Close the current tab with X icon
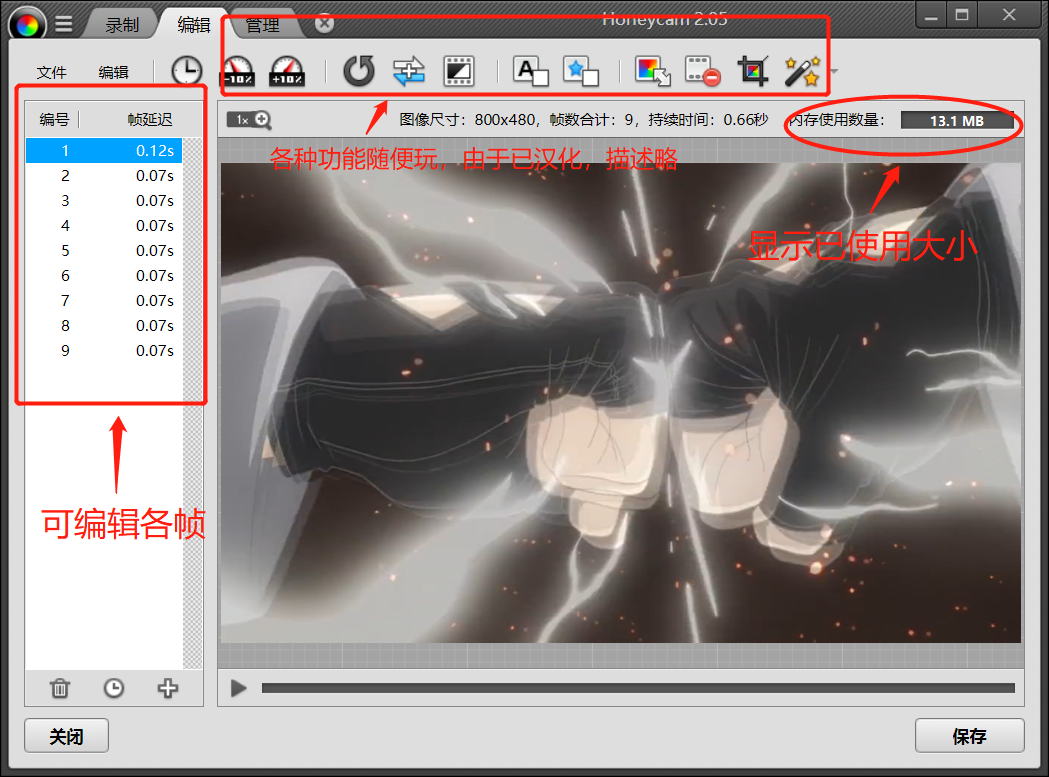This screenshot has width=1049, height=777. click(x=324, y=24)
